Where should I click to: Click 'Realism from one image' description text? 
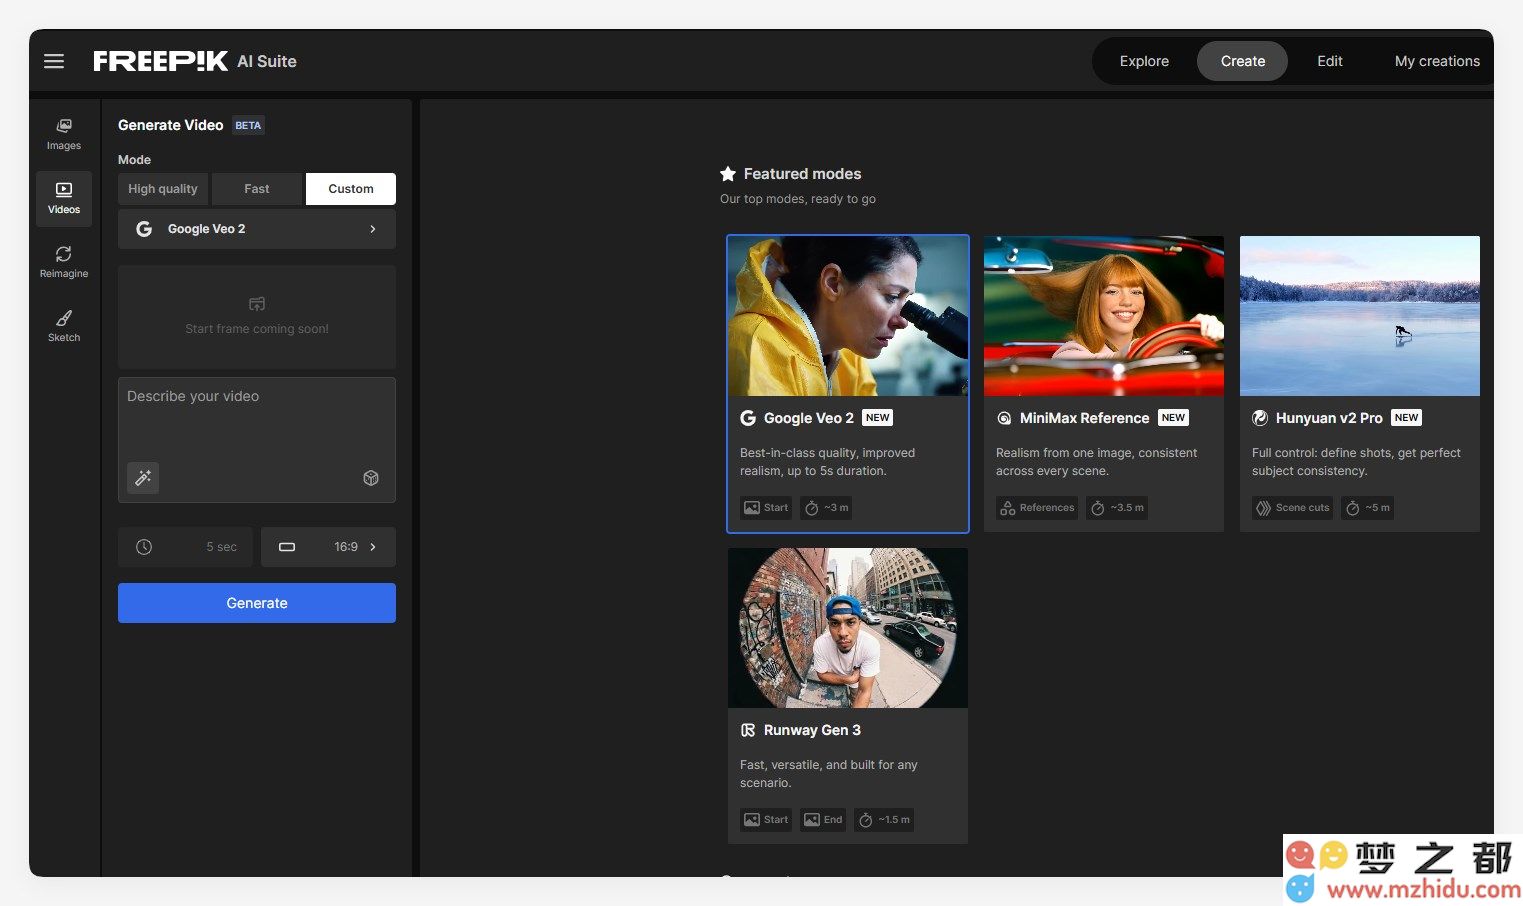click(1096, 462)
